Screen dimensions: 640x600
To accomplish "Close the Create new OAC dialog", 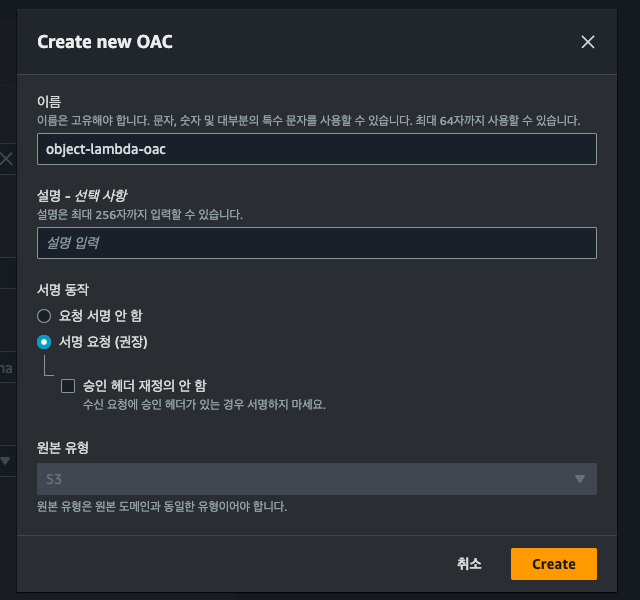I will (587, 42).
